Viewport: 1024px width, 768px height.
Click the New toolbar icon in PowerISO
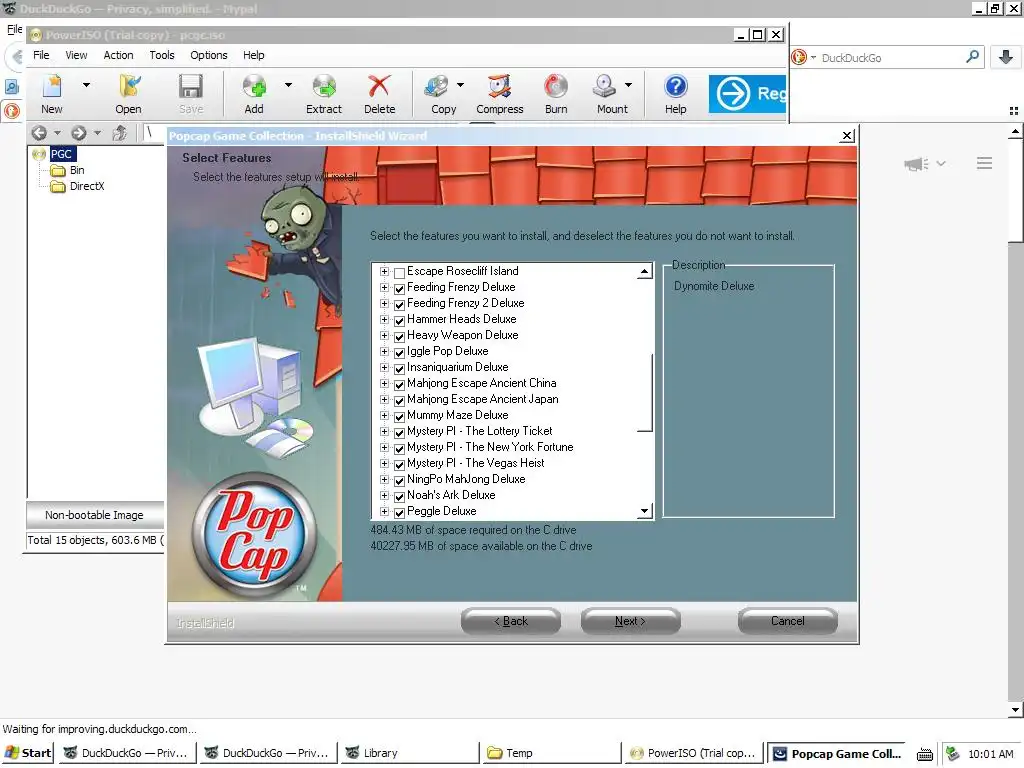click(52, 87)
